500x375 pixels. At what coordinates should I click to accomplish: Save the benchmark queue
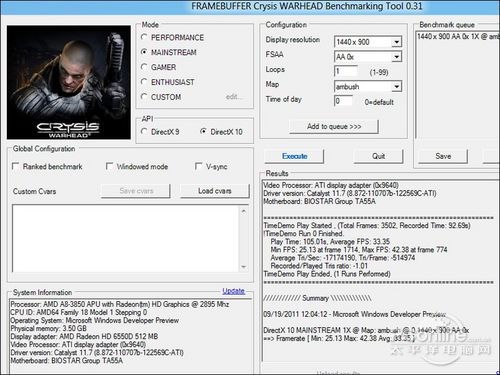[443, 156]
